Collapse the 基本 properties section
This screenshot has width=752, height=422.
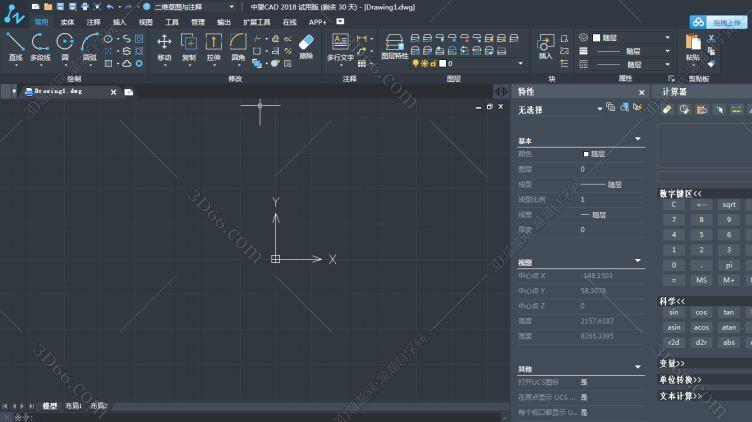click(638, 139)
